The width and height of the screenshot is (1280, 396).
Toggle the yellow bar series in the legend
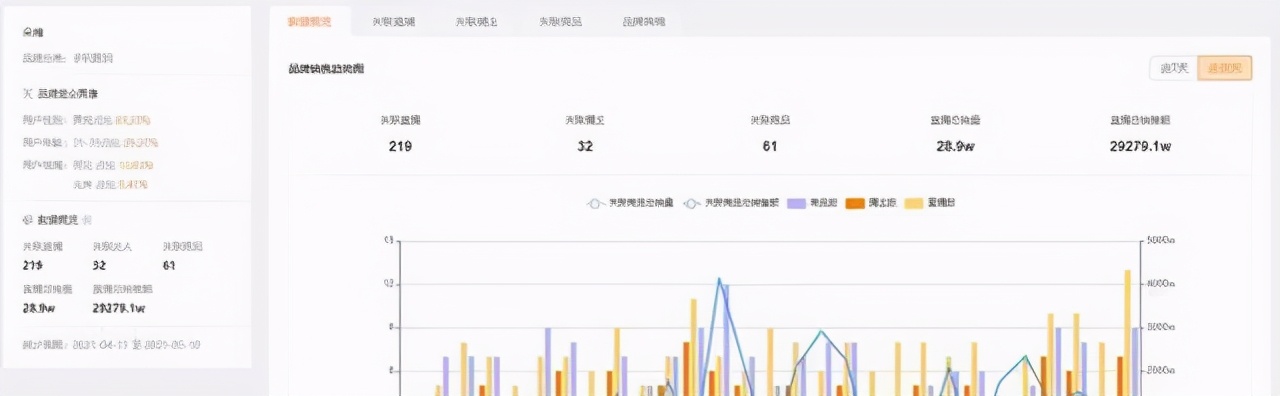tap(929, 203)
